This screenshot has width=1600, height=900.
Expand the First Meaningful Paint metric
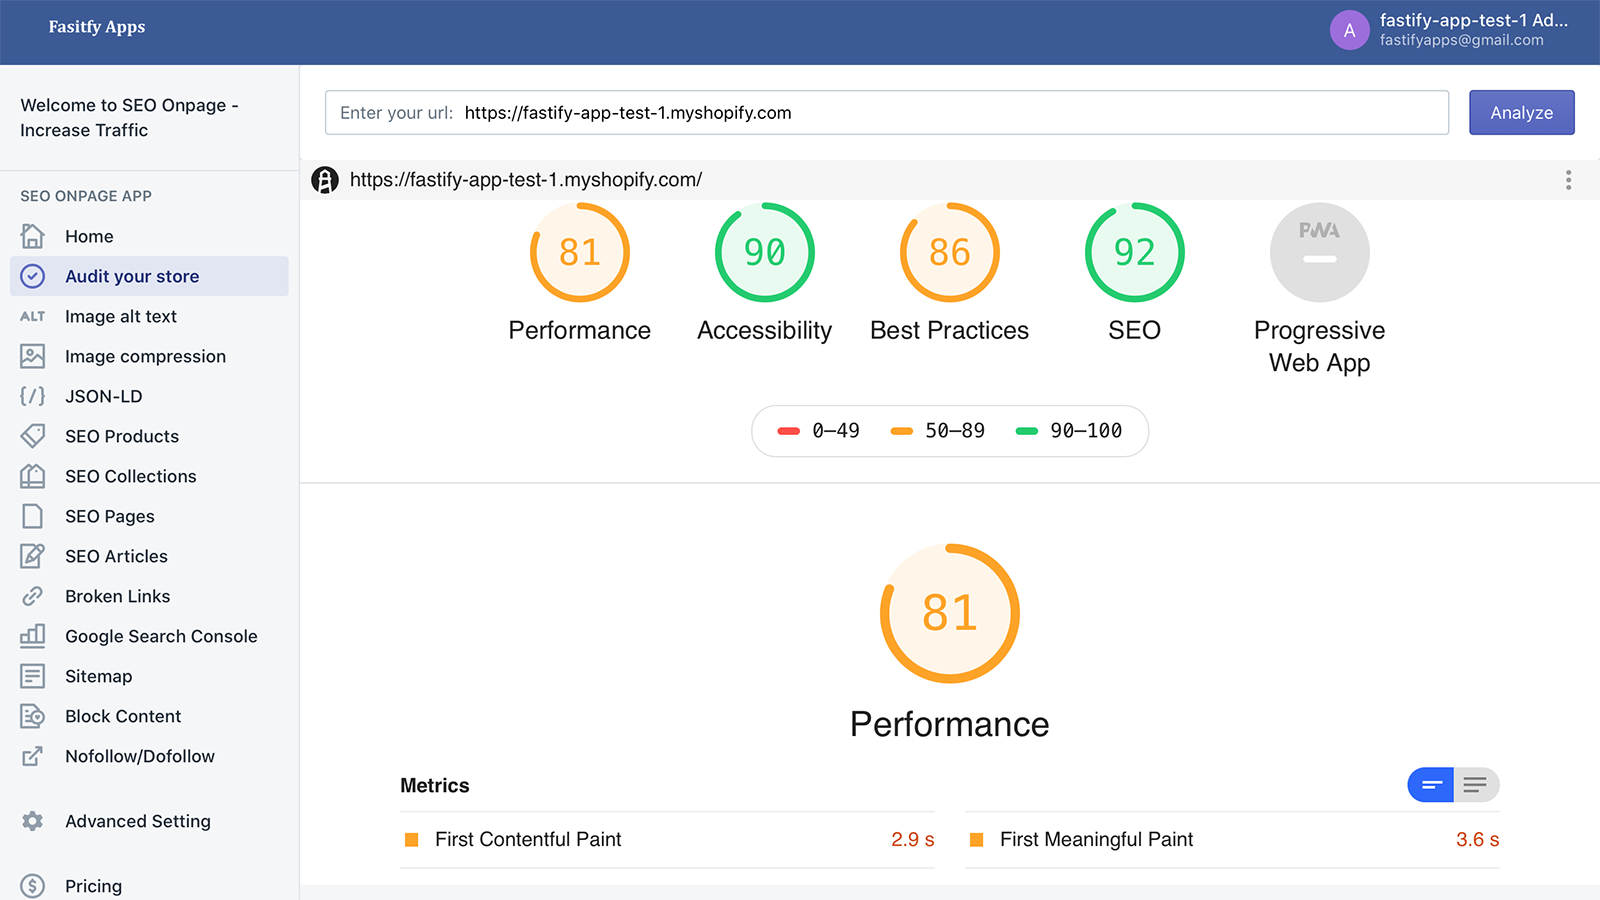pos(1233,840)
